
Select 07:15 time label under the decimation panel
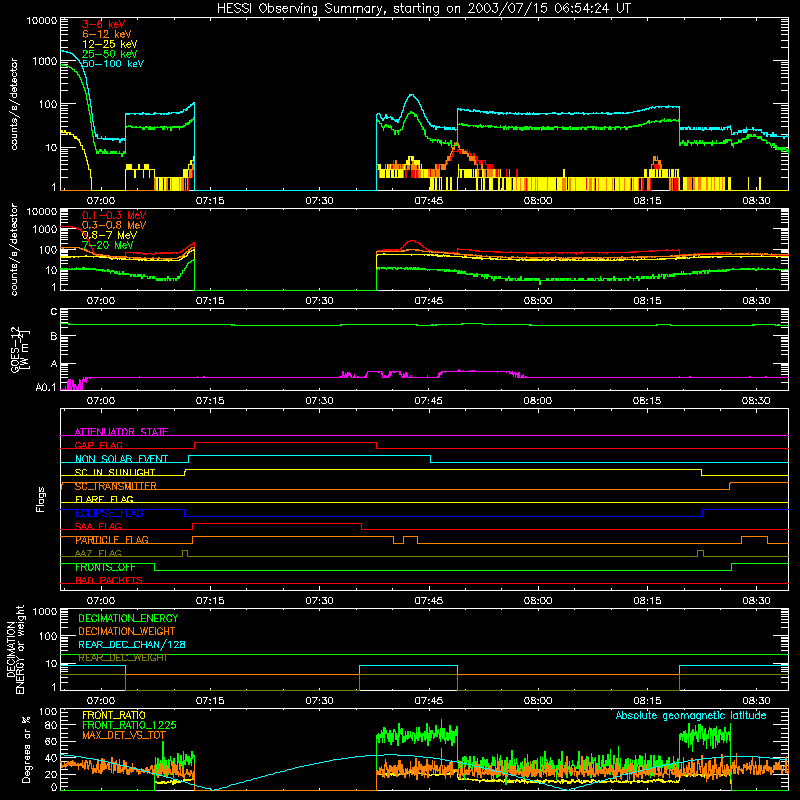click(210, 701)
